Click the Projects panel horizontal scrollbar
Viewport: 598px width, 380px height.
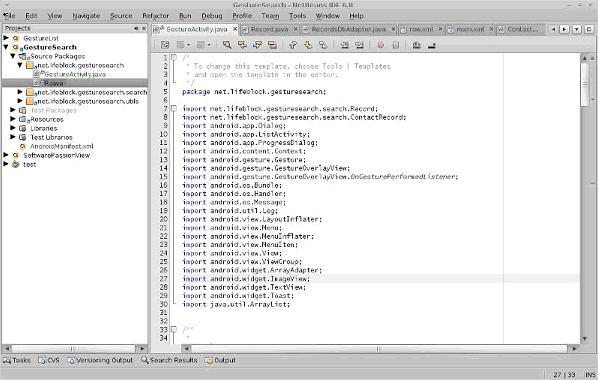(x=73, y=348)
